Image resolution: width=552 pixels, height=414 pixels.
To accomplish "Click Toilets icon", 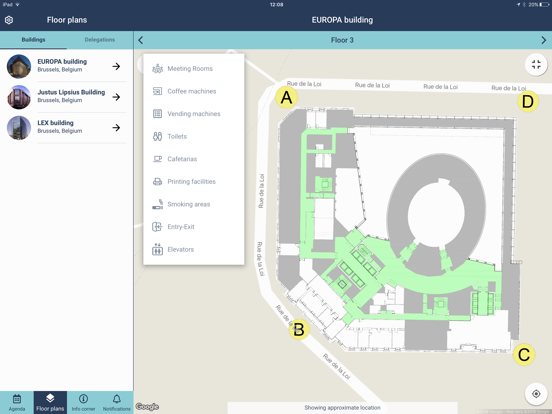I will (157, 136).
